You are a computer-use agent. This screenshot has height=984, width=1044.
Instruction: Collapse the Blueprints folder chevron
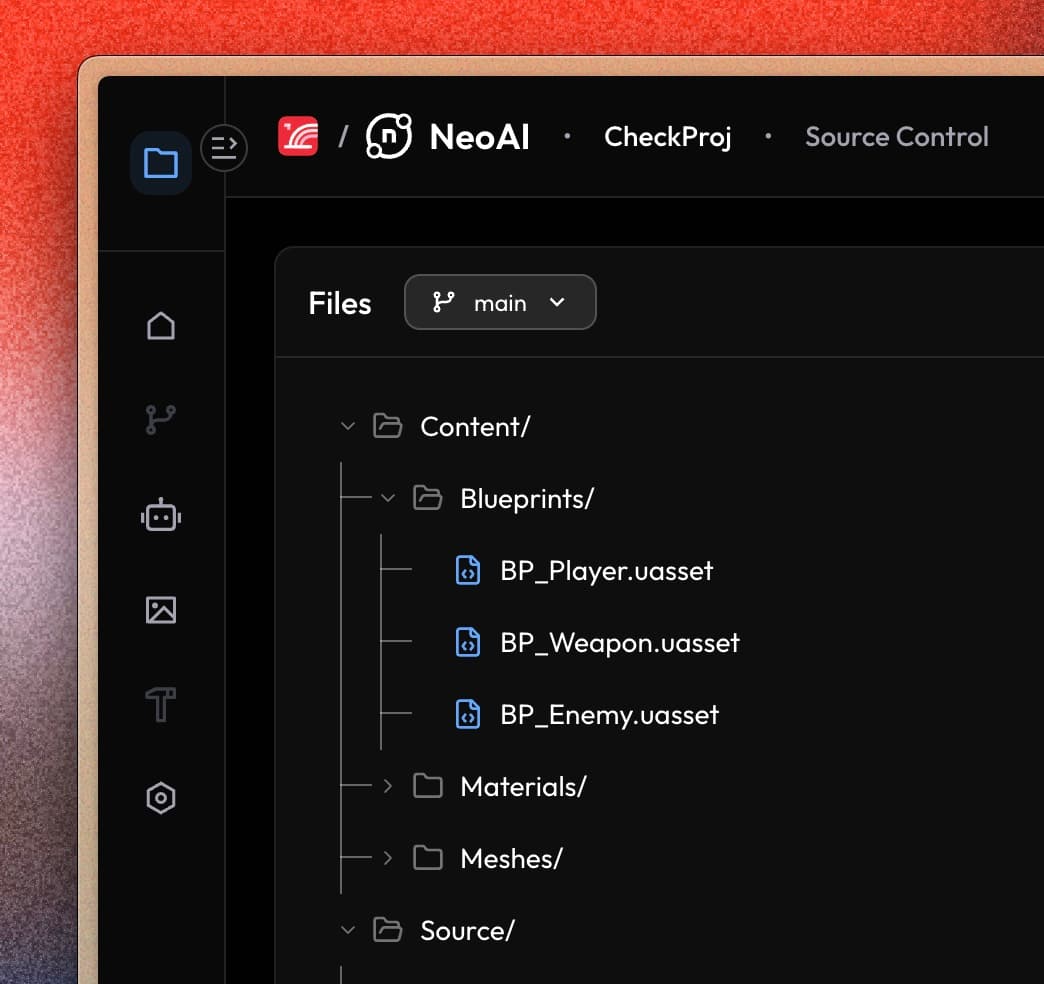pyautogui.click(x=388, y=498)
